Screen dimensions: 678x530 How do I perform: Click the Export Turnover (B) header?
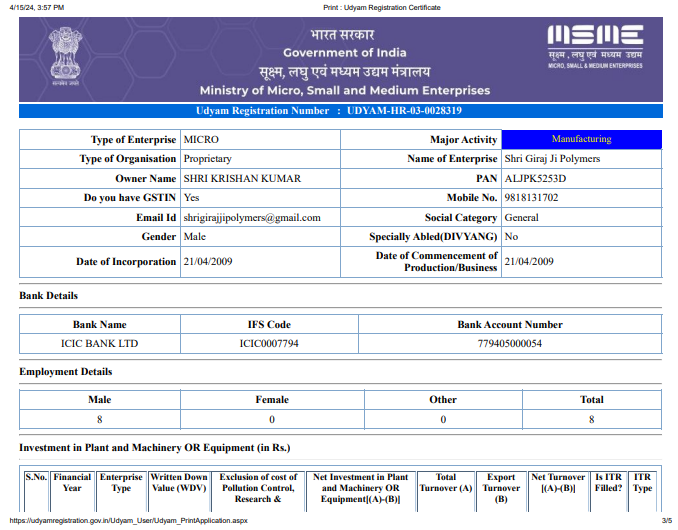click(501, 488)
